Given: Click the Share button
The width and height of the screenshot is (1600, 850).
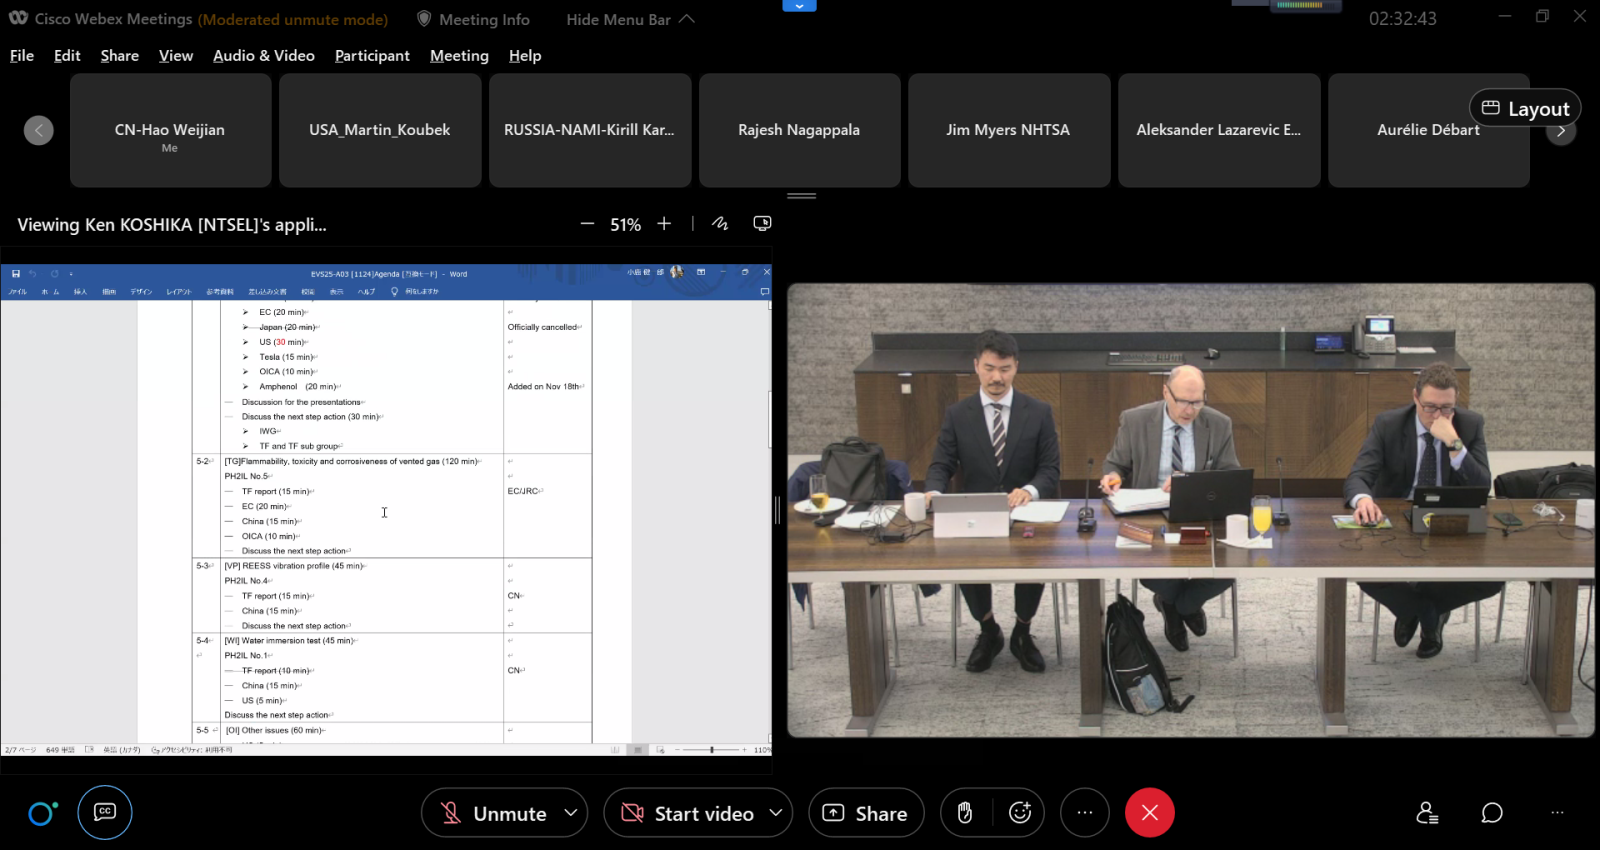Looking at the screenshot, I should [866, 813].
